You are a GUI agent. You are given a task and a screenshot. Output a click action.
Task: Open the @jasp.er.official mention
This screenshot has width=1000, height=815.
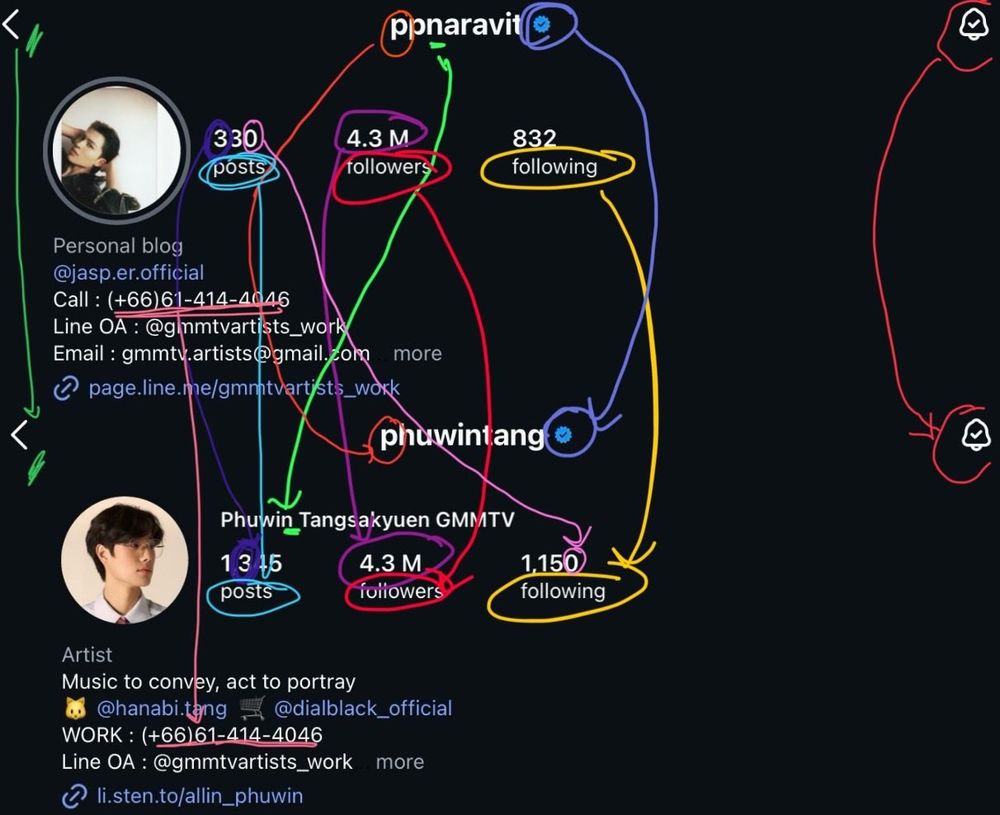point(128,273)
